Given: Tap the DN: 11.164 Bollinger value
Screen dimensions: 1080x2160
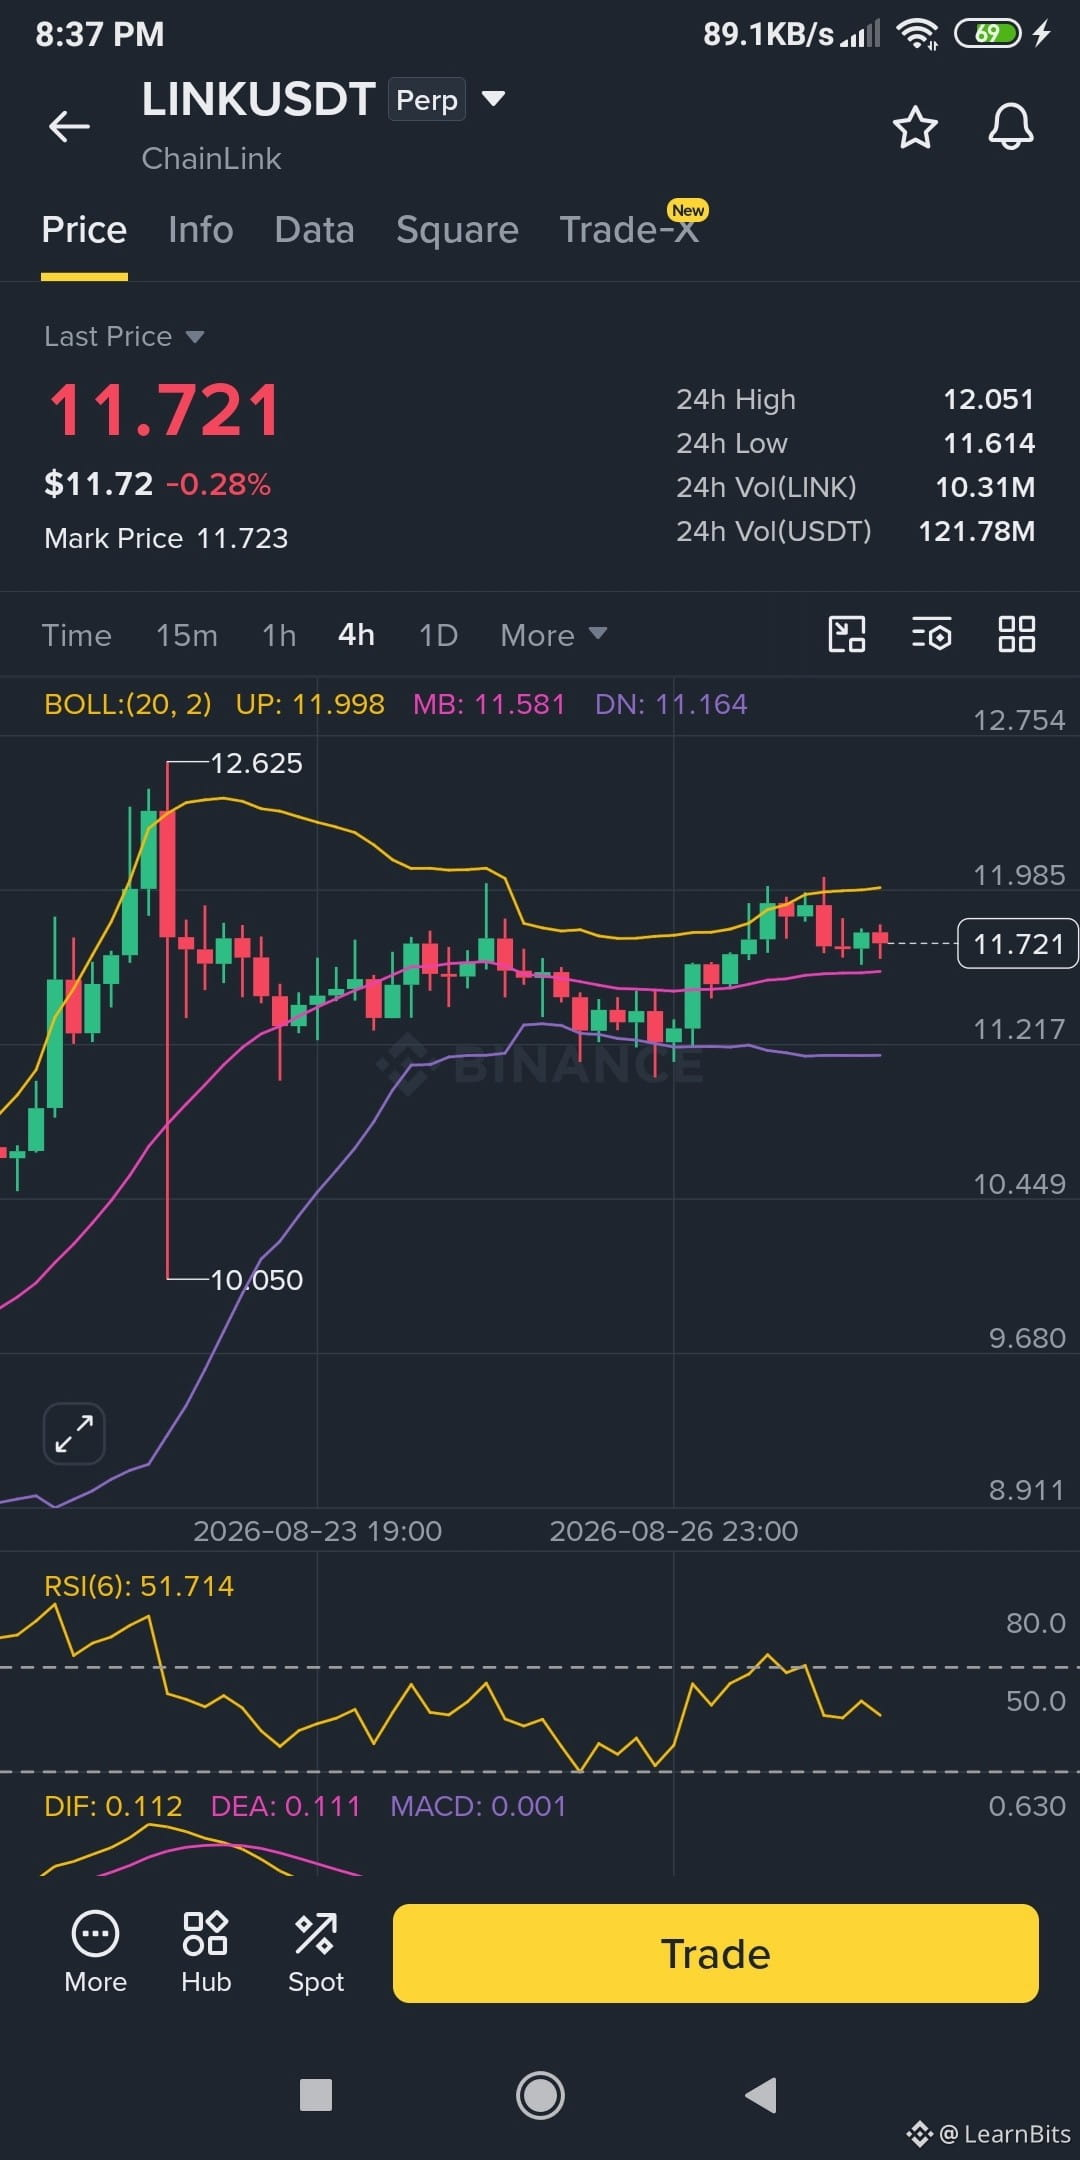Looking at the screenshot, I should click(671, 704).
